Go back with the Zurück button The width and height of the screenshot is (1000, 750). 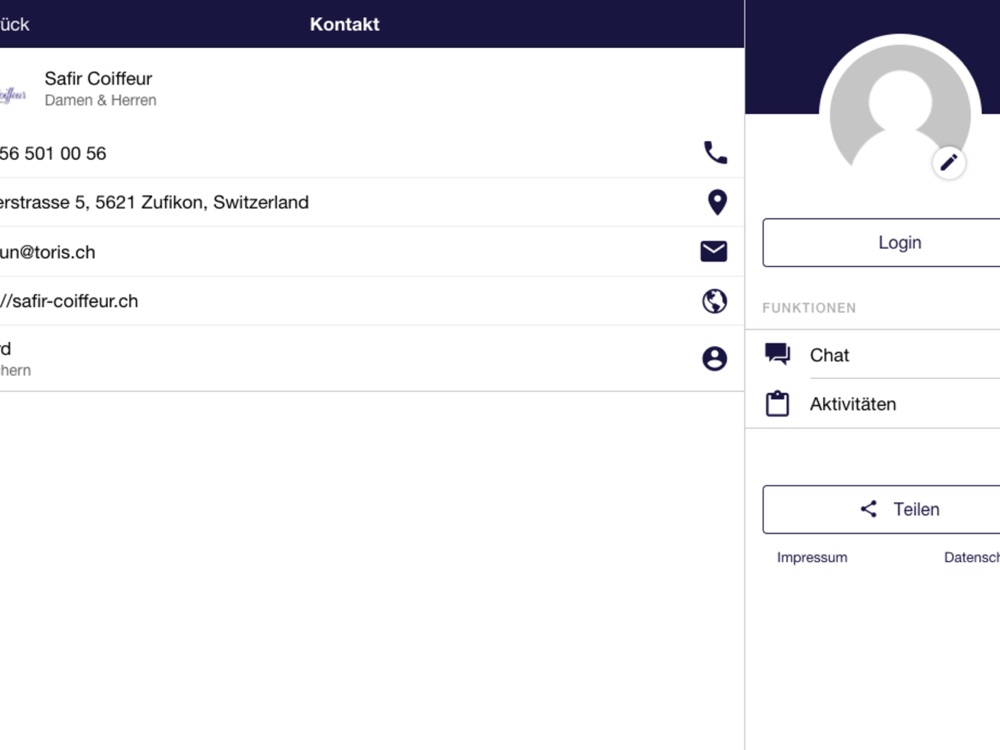click(14, 24)
